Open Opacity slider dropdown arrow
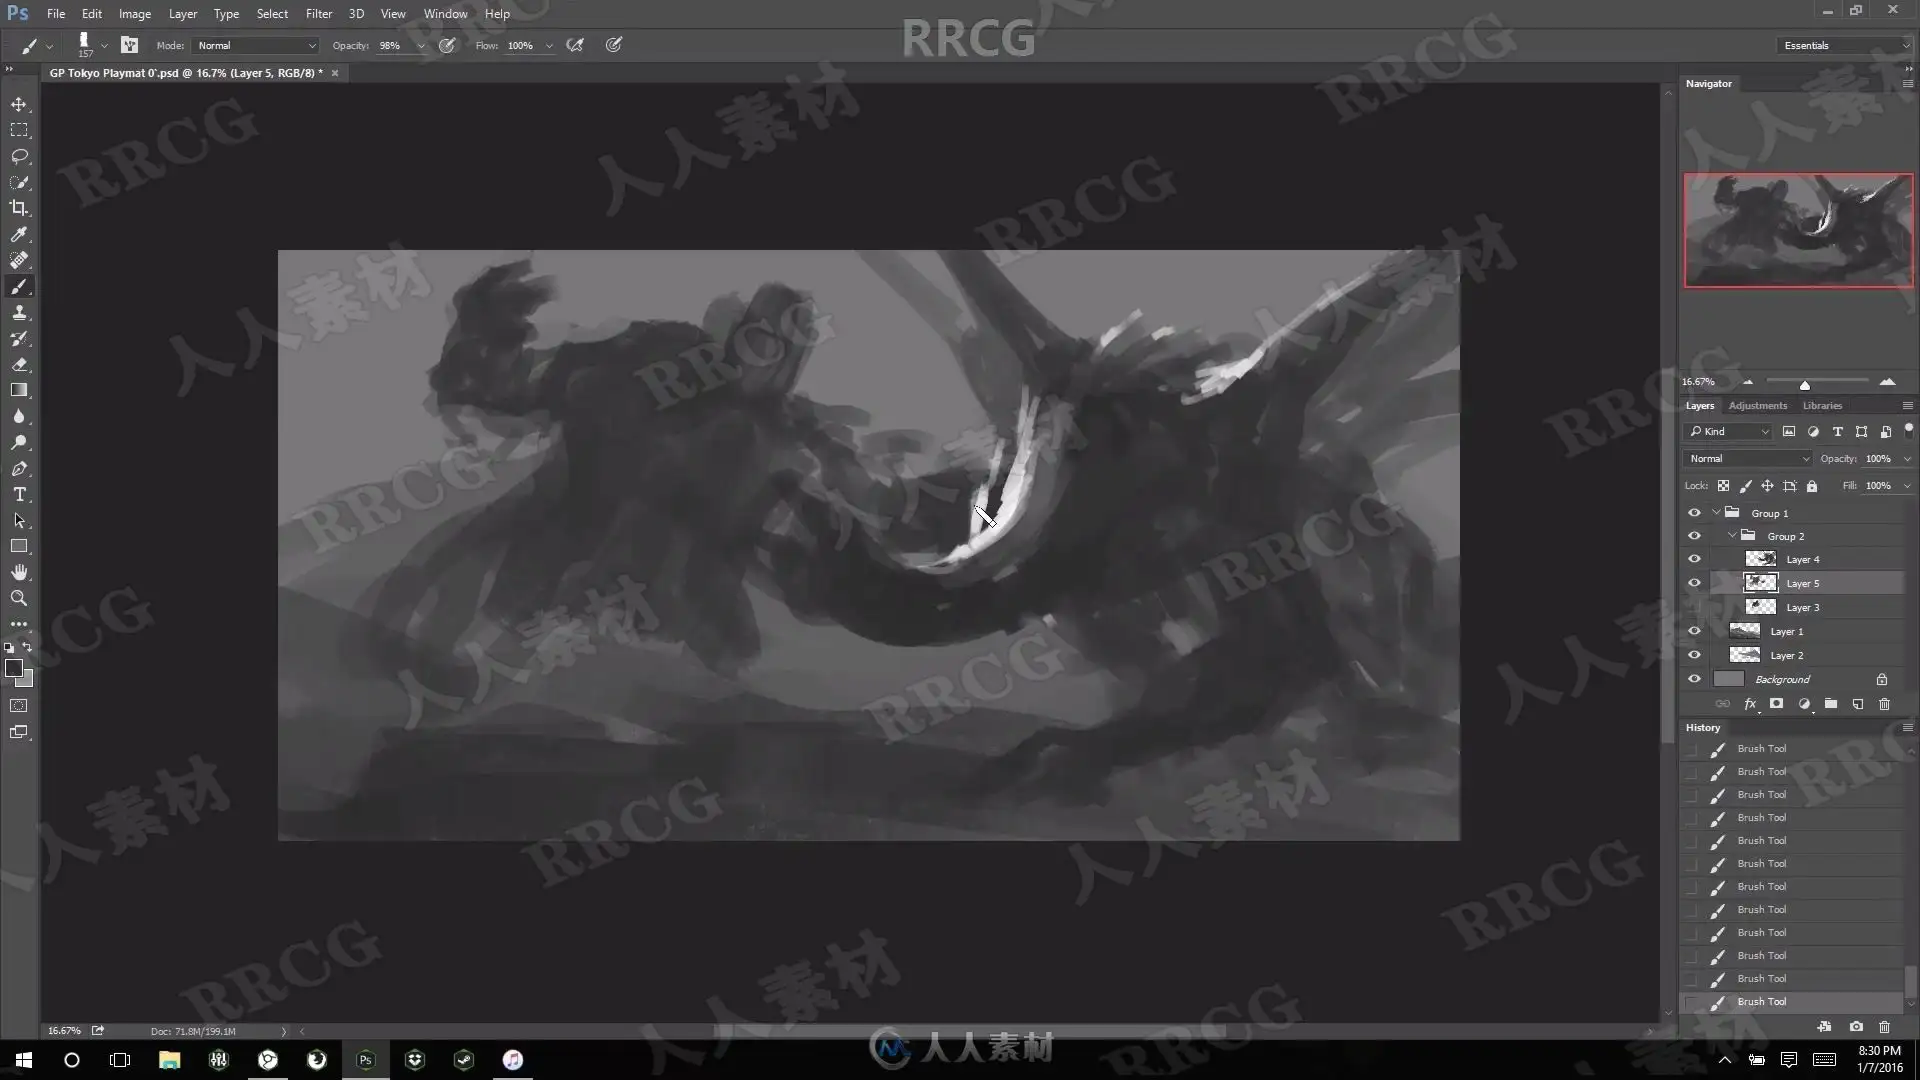Screen dimensions: 1920x1080 pos(420,46)
